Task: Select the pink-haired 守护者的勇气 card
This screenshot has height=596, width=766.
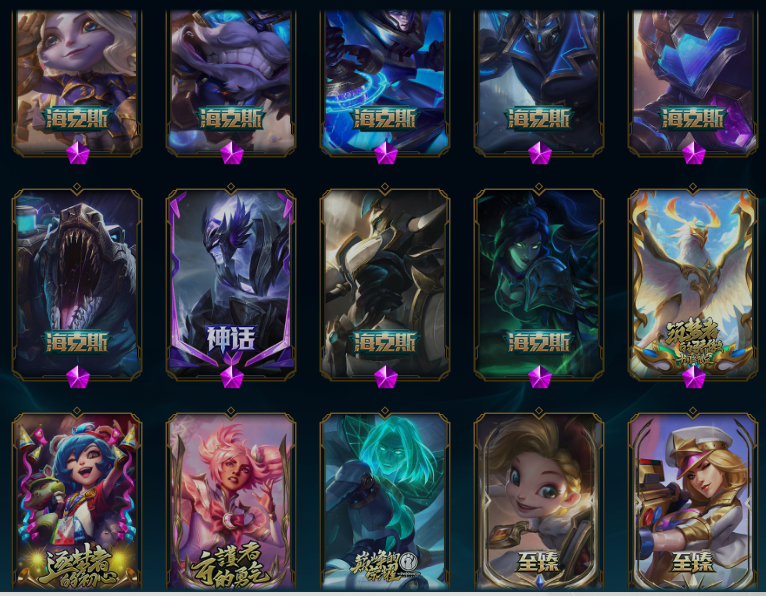Action: pos(231,501)
